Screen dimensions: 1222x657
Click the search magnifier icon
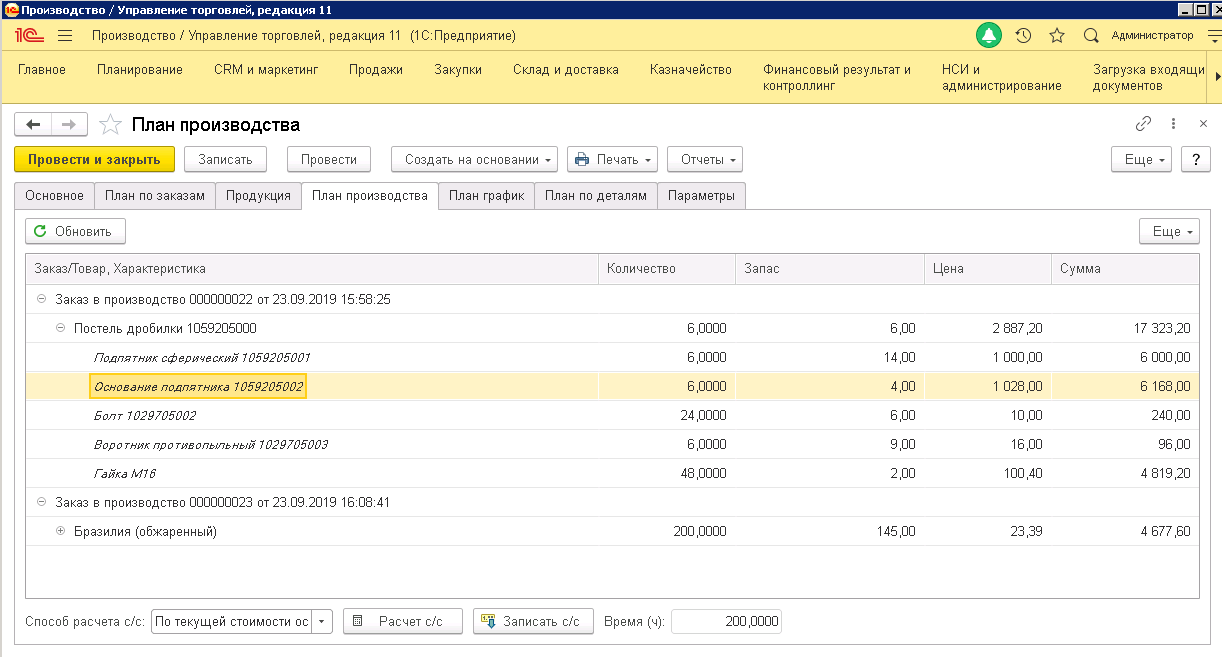point(1091,36)
